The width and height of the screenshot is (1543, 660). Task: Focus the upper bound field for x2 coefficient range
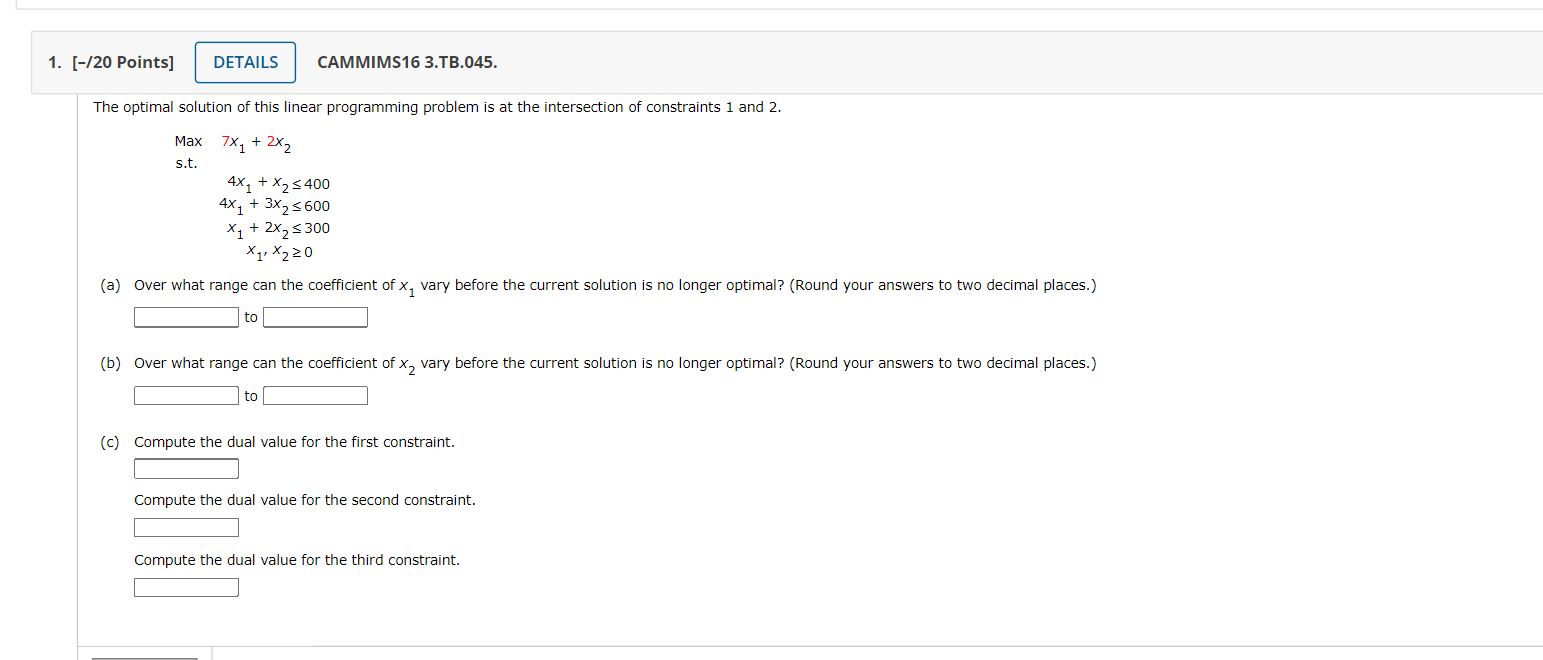click(315, 396)
